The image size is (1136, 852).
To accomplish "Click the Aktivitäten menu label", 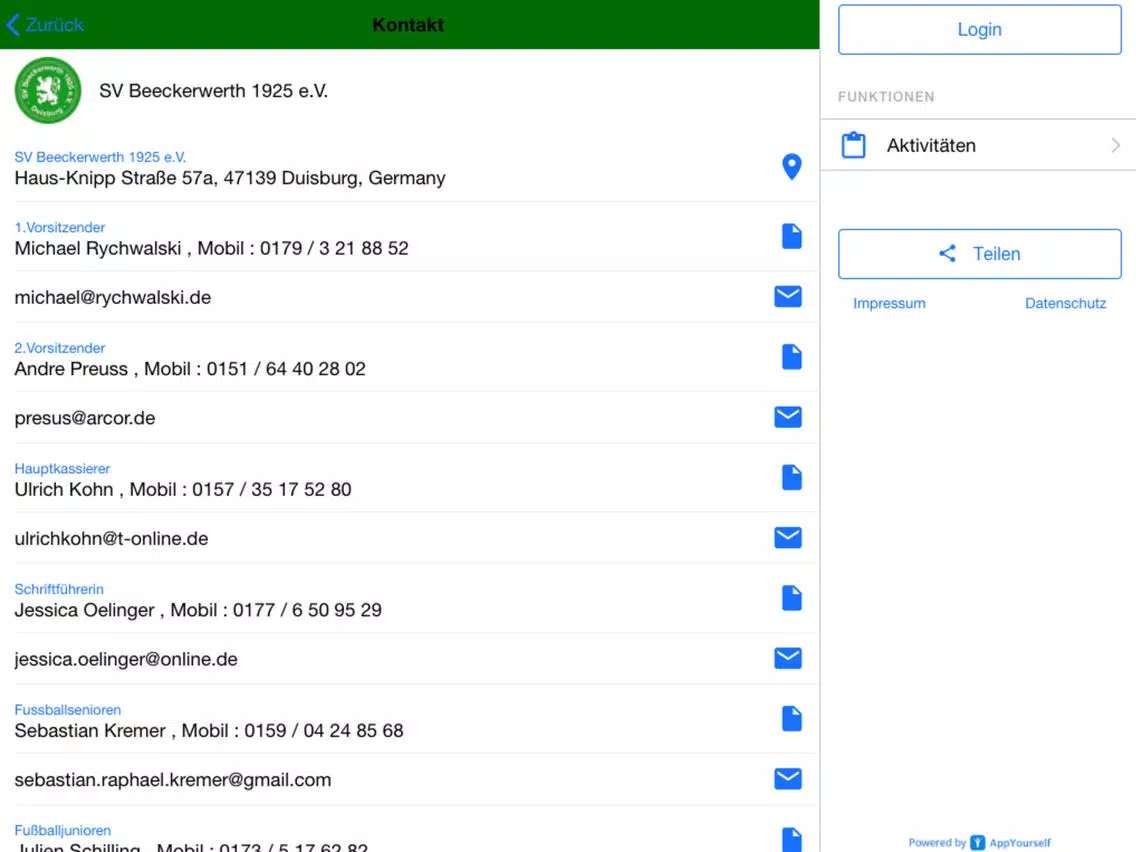I will click(x=931, y=146).
